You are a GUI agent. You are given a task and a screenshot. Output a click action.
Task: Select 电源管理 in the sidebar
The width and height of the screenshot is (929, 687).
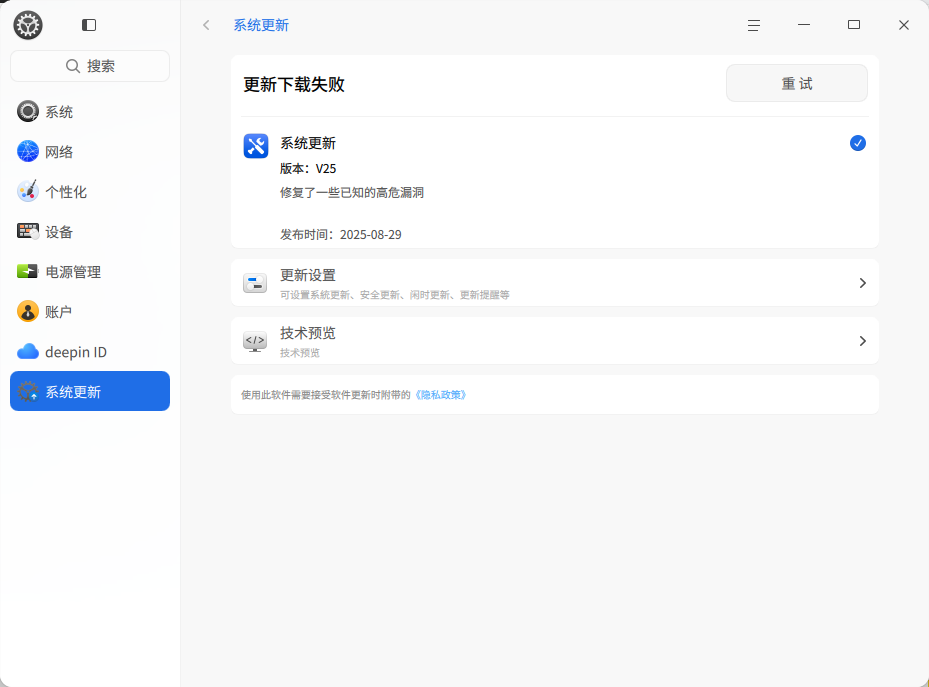(x=90, y=271)
